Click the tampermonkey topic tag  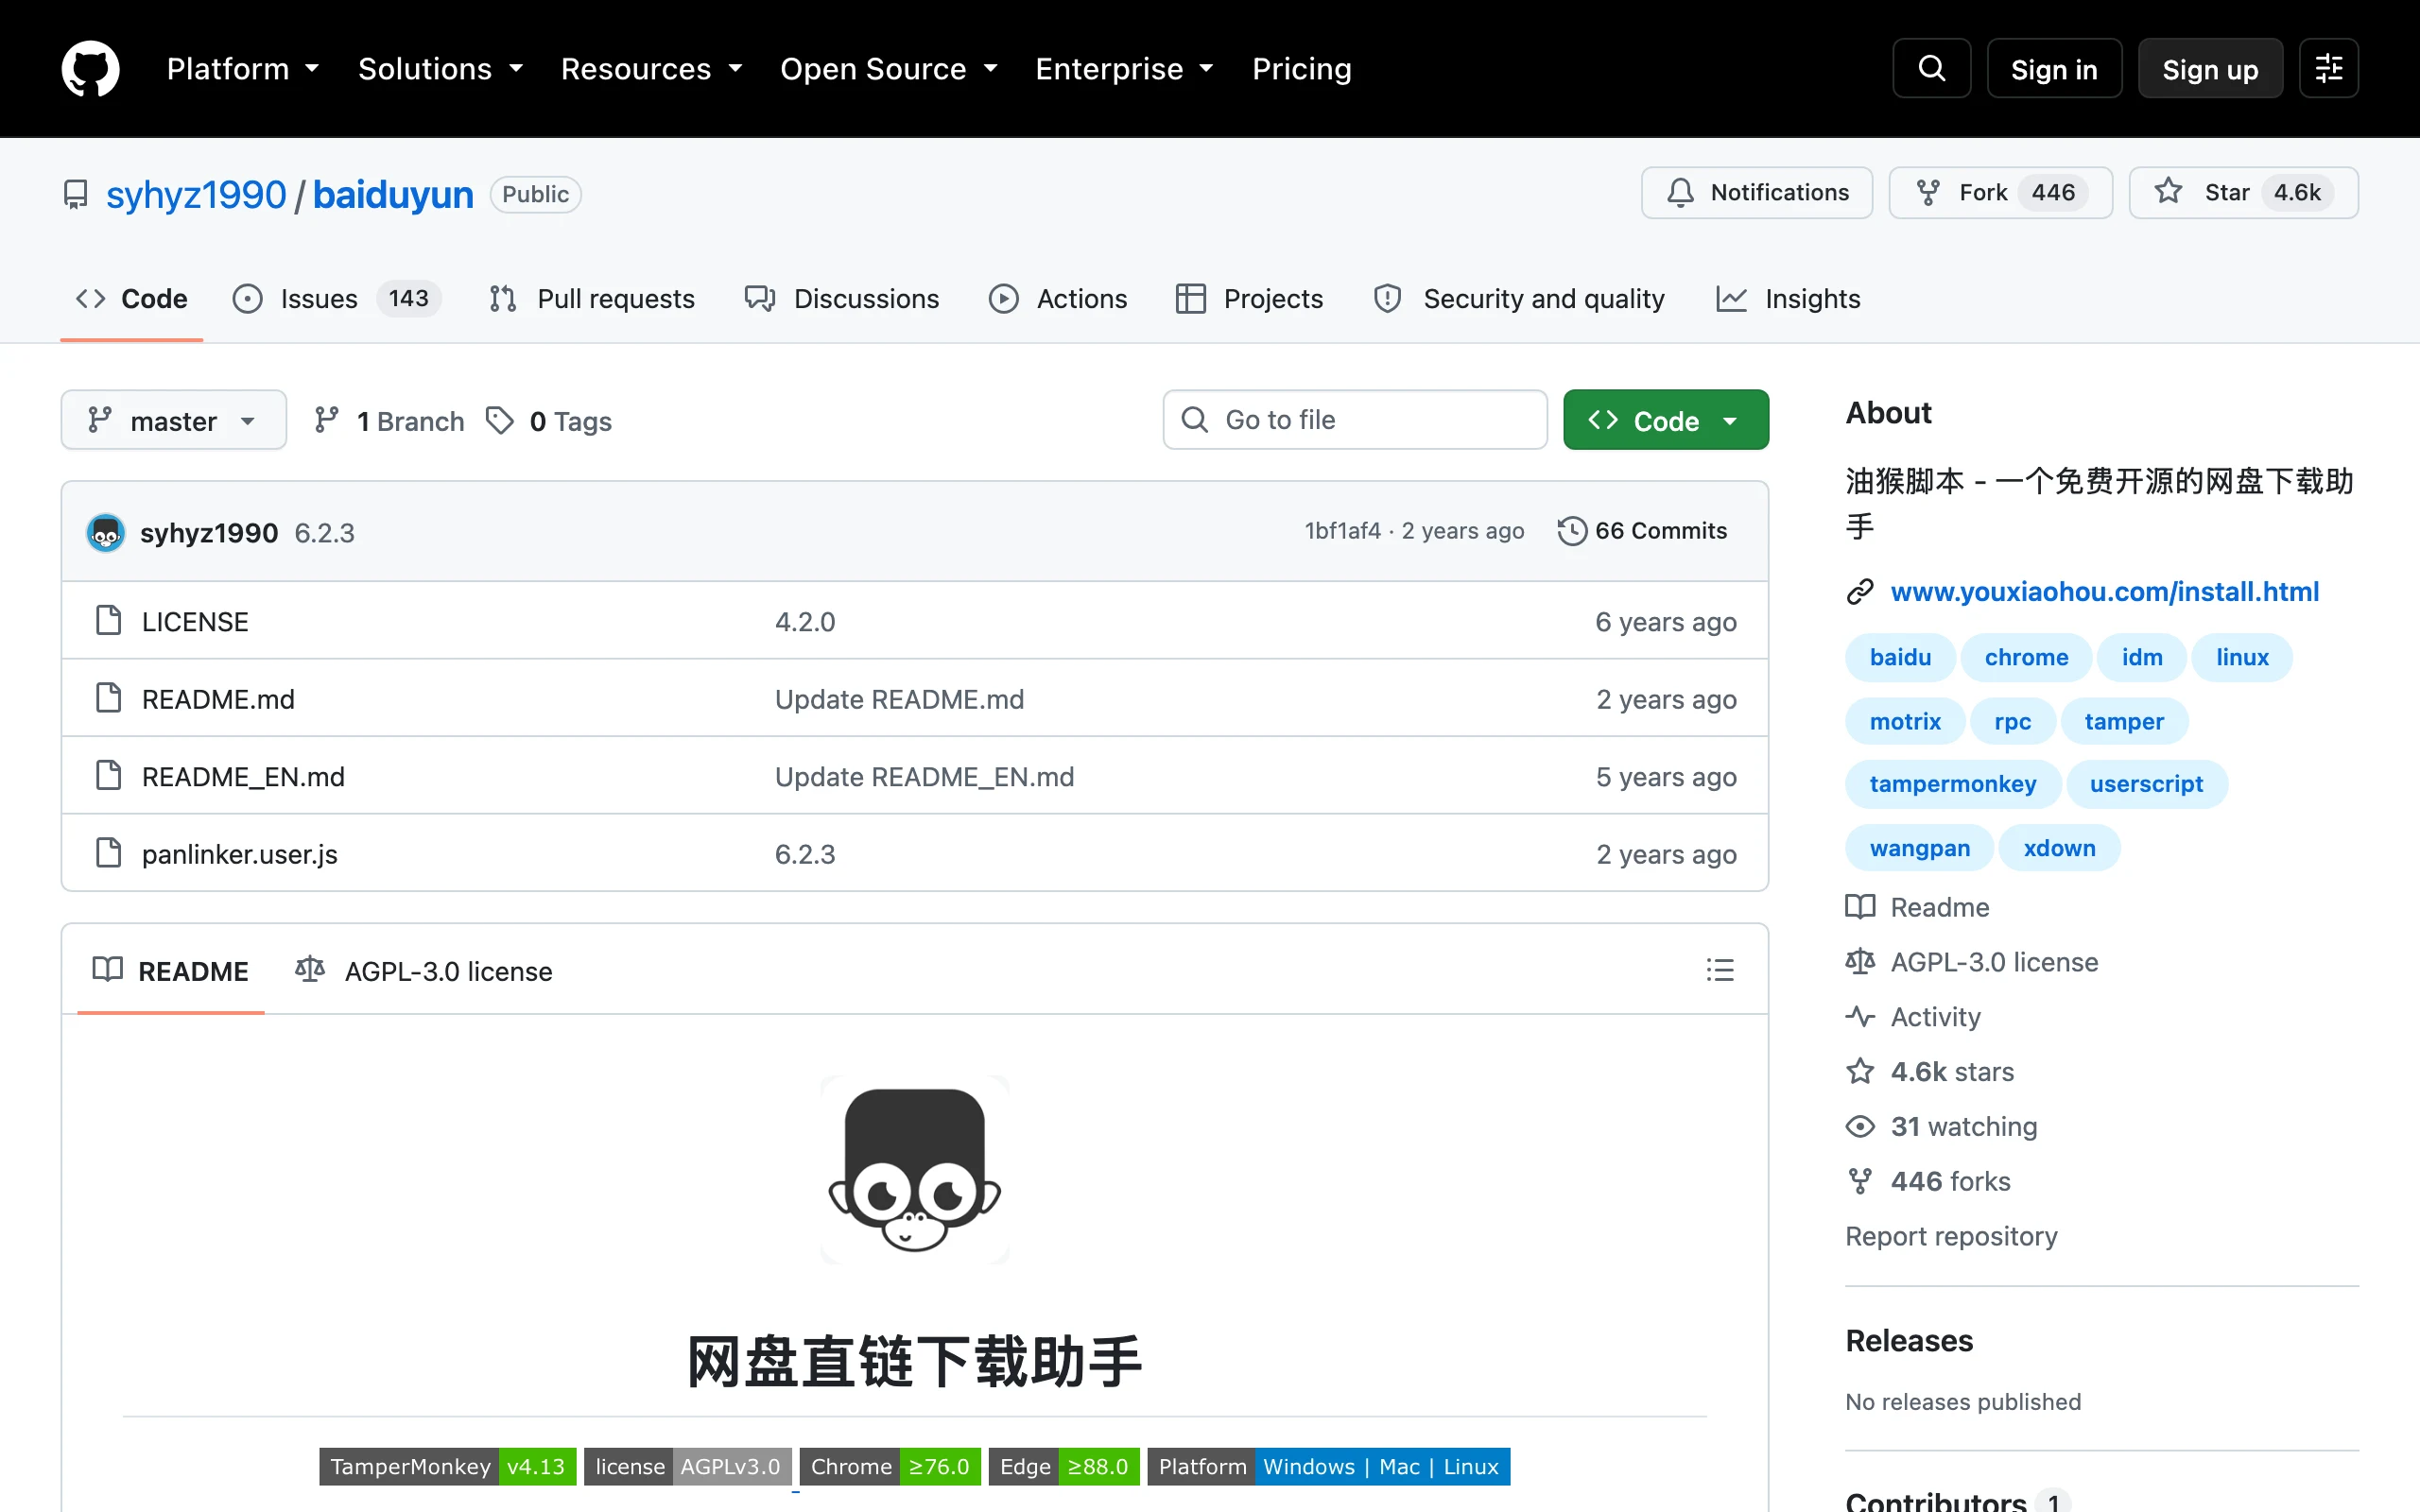[x=1952, y=784]
